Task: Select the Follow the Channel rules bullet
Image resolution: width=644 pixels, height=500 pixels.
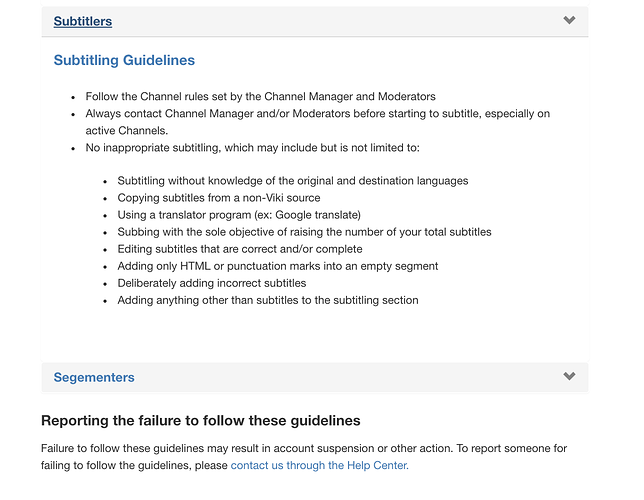Action: point(260,97)
